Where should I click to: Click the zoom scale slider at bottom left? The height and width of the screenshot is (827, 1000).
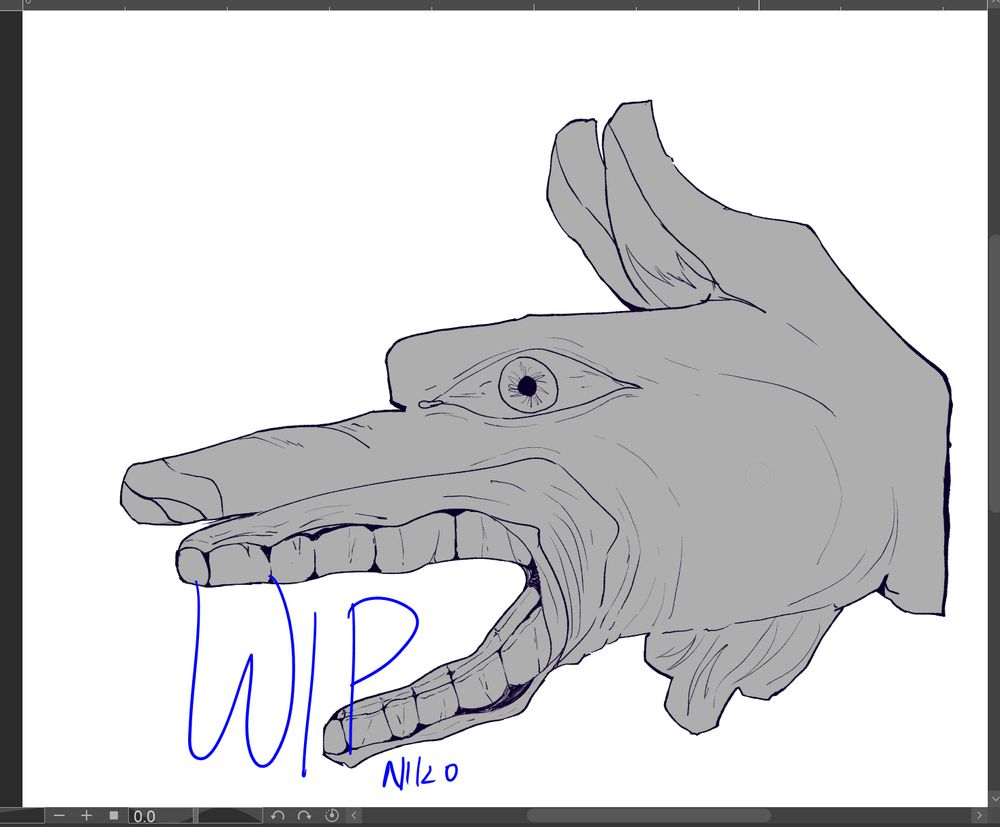click(x=22, y=816)
